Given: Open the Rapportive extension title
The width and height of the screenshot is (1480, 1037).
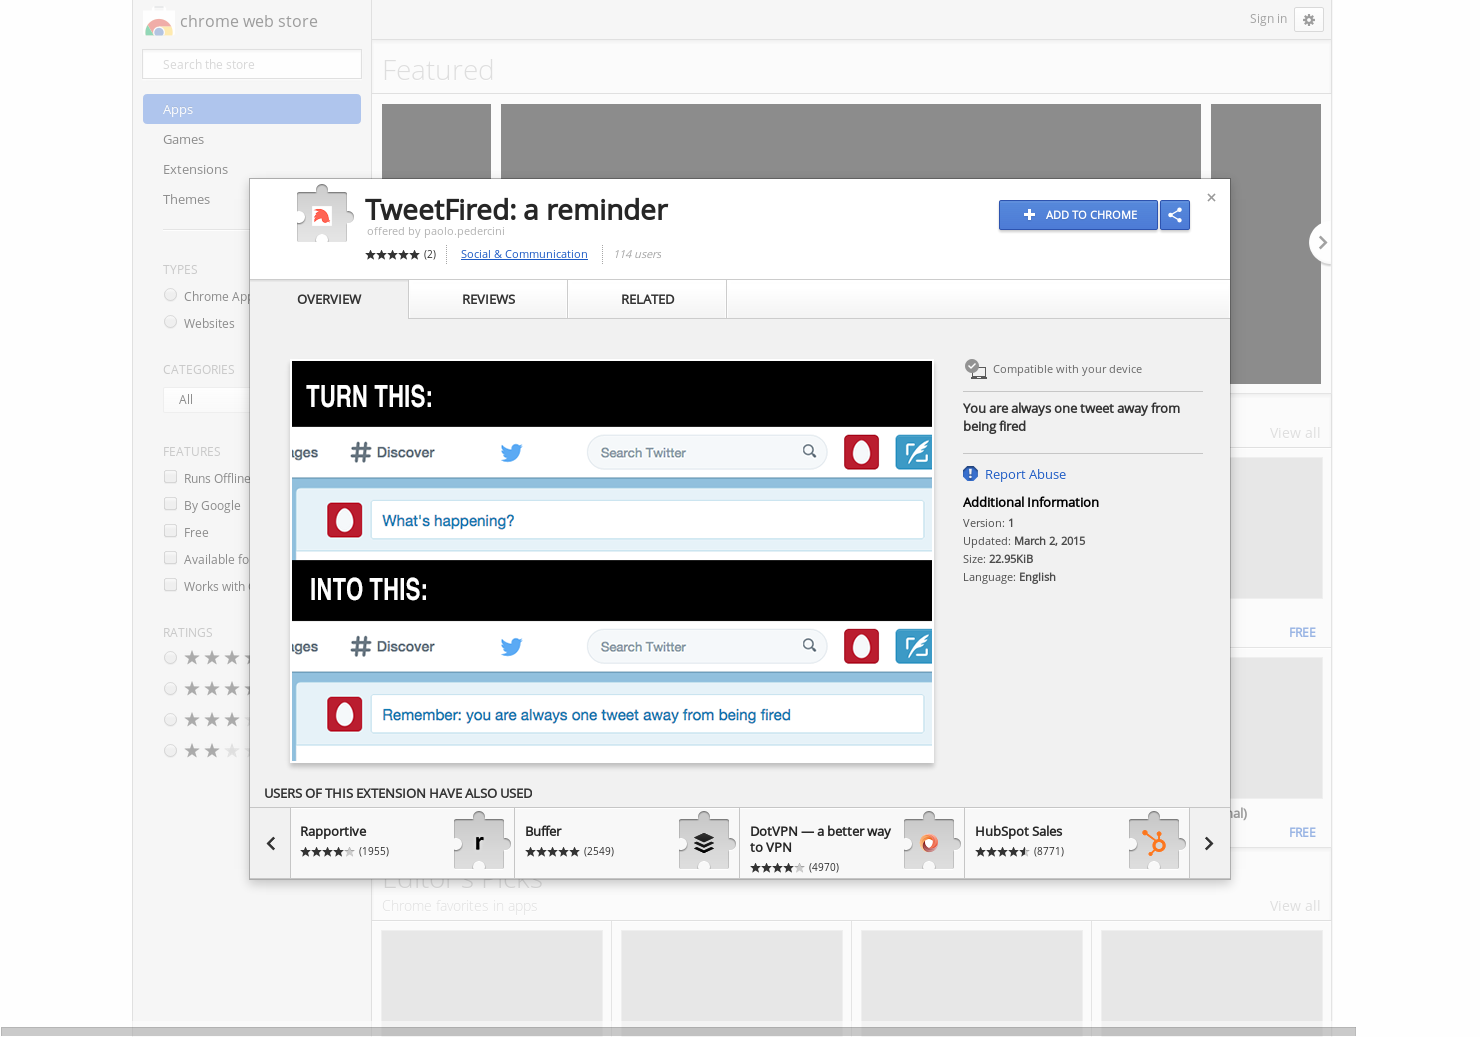Looking at the screenshot, I should coord(333,831).
